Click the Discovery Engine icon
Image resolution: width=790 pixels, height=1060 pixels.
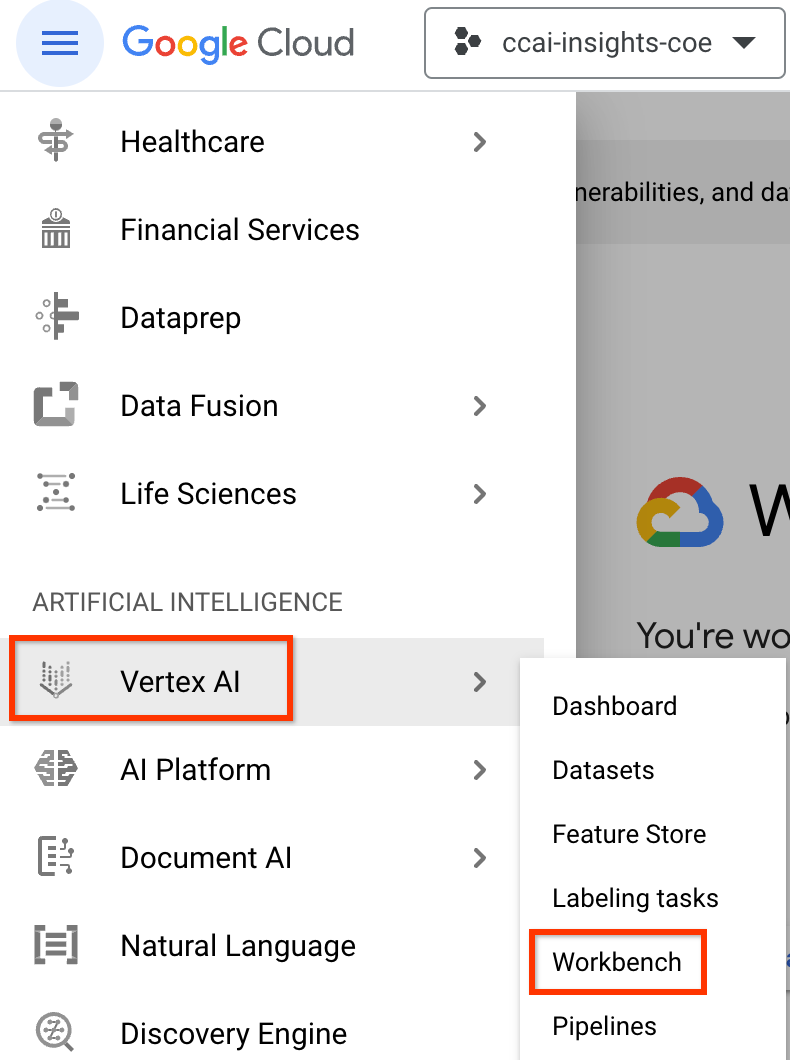[56, 1032]
